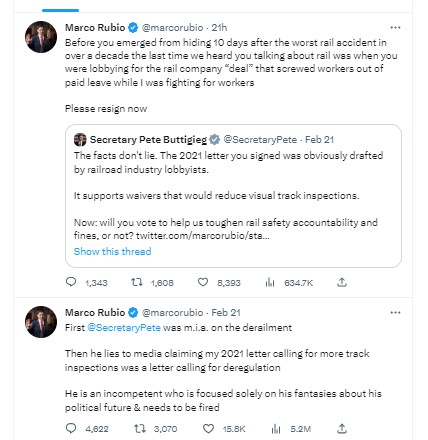The width and height of the screenshot is (428, 440).
Task: View analytics icon showing 634.7K views
Action: 270,283
